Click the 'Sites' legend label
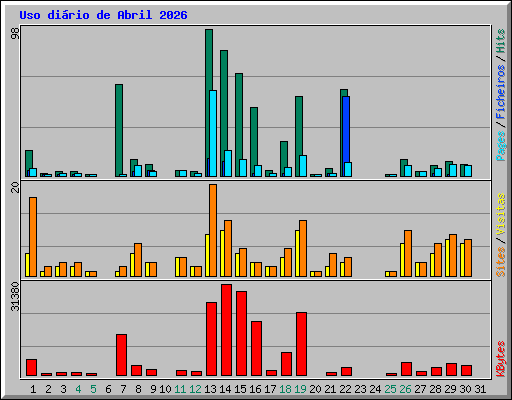The height and width of the screenshot is (400, 512). 501,262
